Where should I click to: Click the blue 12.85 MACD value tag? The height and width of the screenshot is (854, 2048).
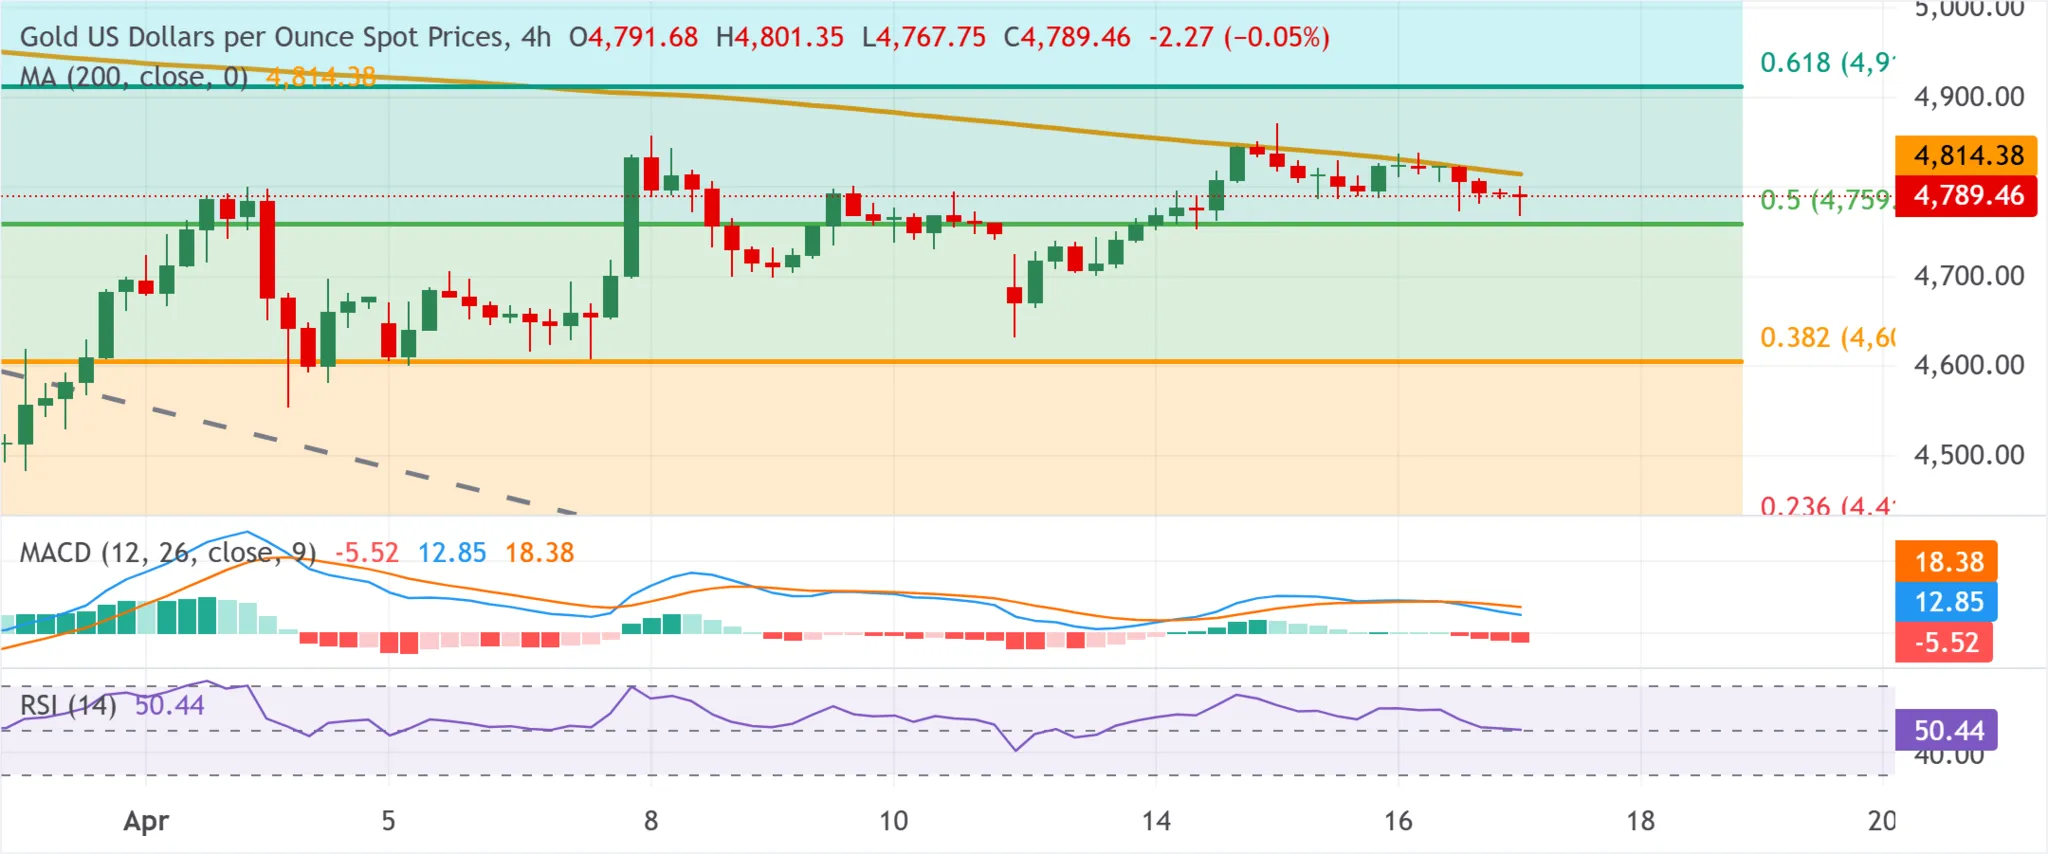click(1945, 602)
